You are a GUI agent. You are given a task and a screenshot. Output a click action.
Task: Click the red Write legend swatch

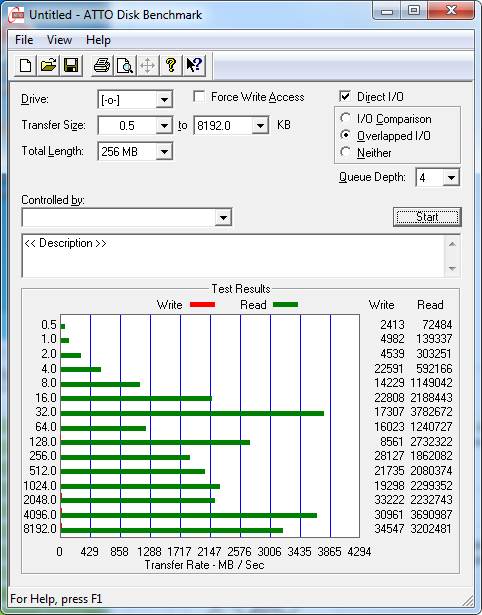pos(202,305)
